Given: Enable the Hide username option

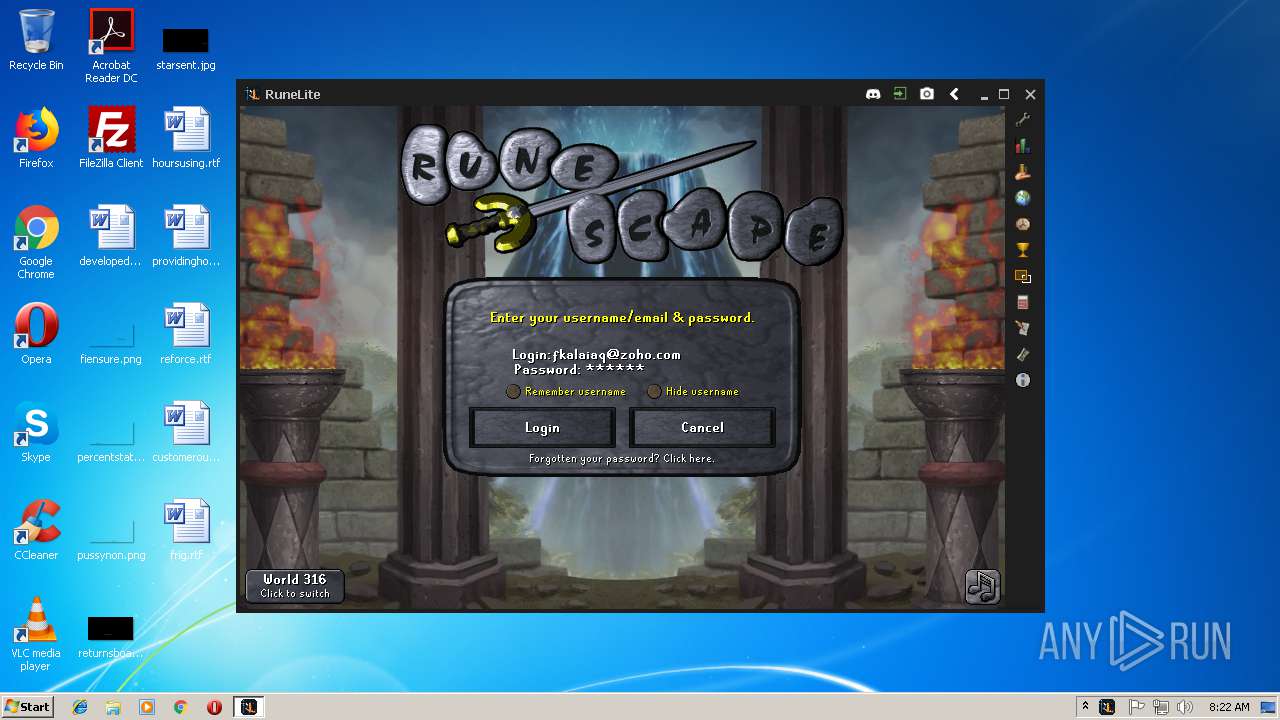Looking at the screenshot, I should tap(654, 391).
